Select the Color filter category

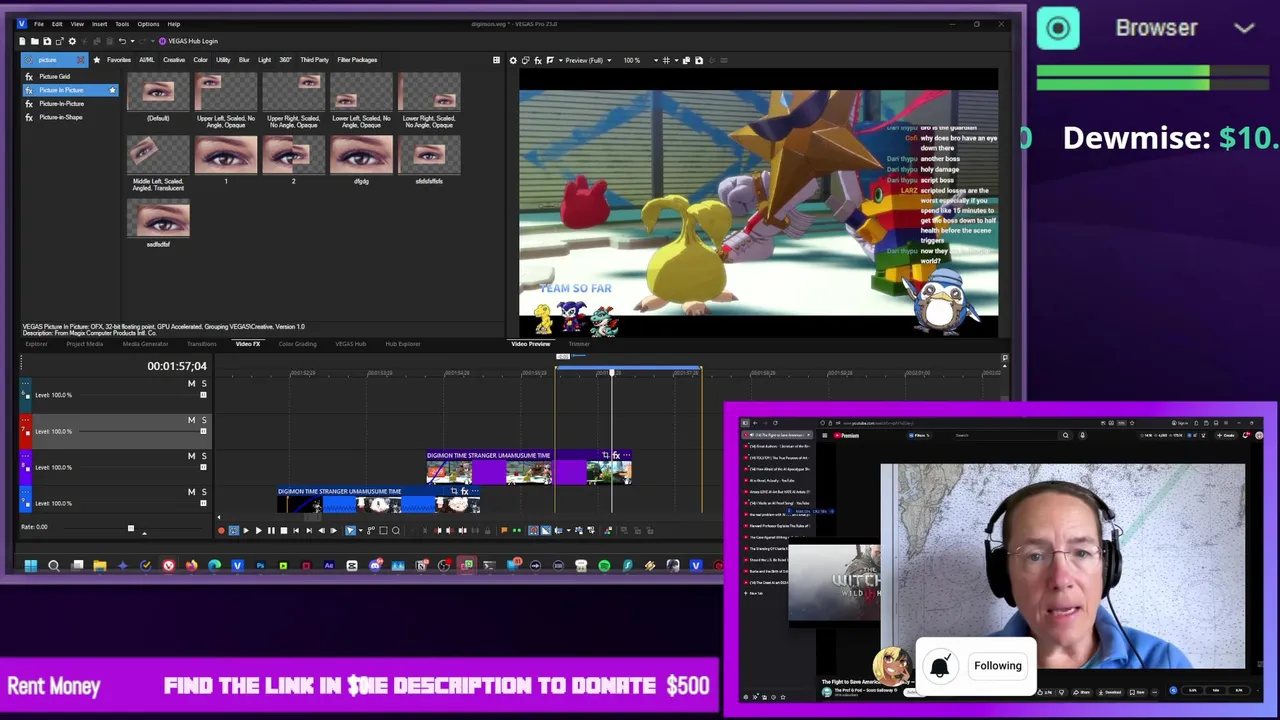click(x=200, y=60)
